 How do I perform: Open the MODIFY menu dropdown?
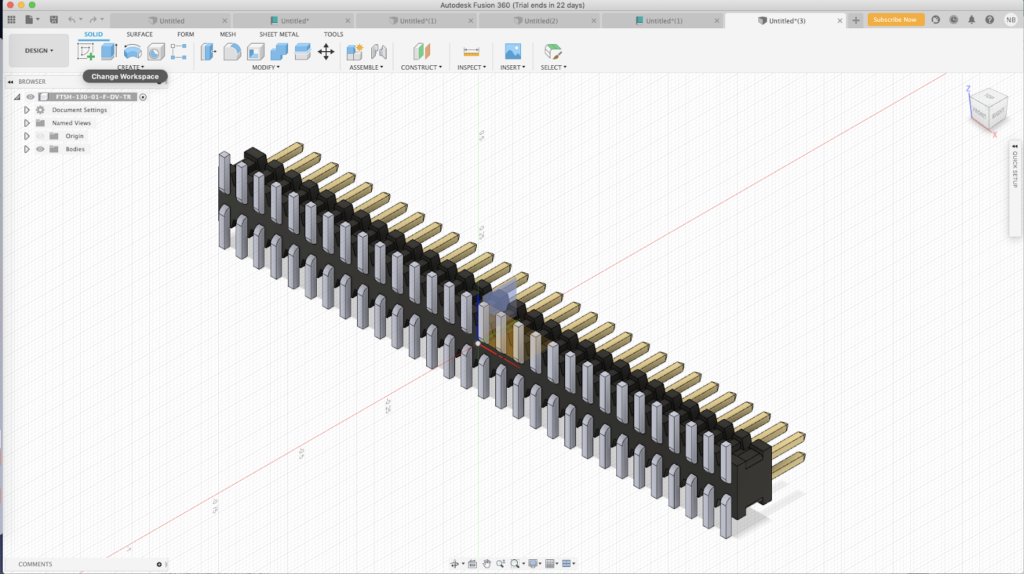266,67
